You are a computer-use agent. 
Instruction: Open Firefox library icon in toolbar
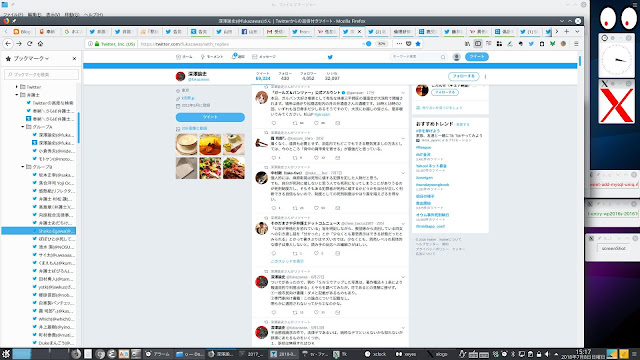pyautogui.click(x=467, y=44)
